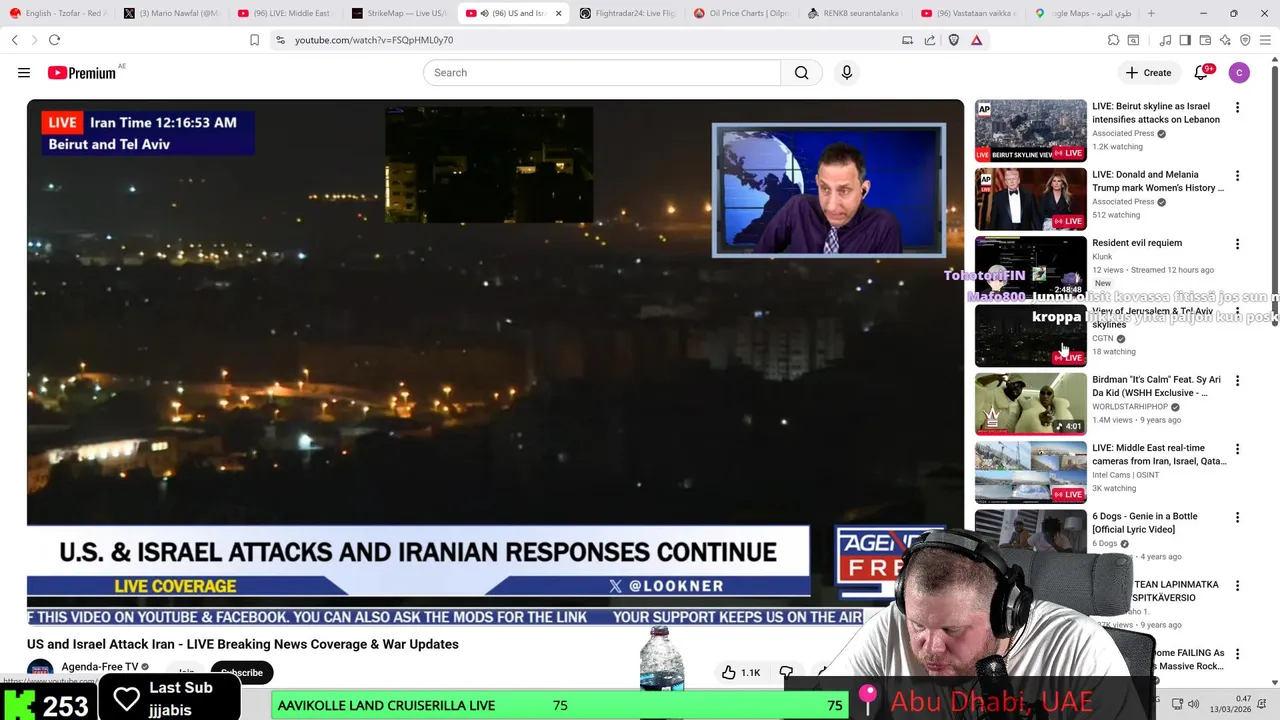
Task: Dislike the video thumbs-down button
Action: pyautogui.click(x=786, y=673)
